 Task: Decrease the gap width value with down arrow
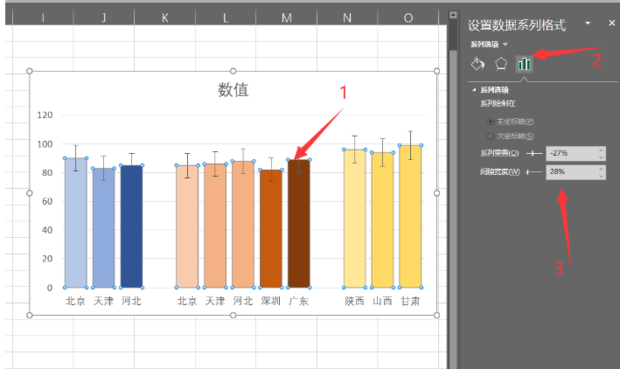[x=601, y=175]
